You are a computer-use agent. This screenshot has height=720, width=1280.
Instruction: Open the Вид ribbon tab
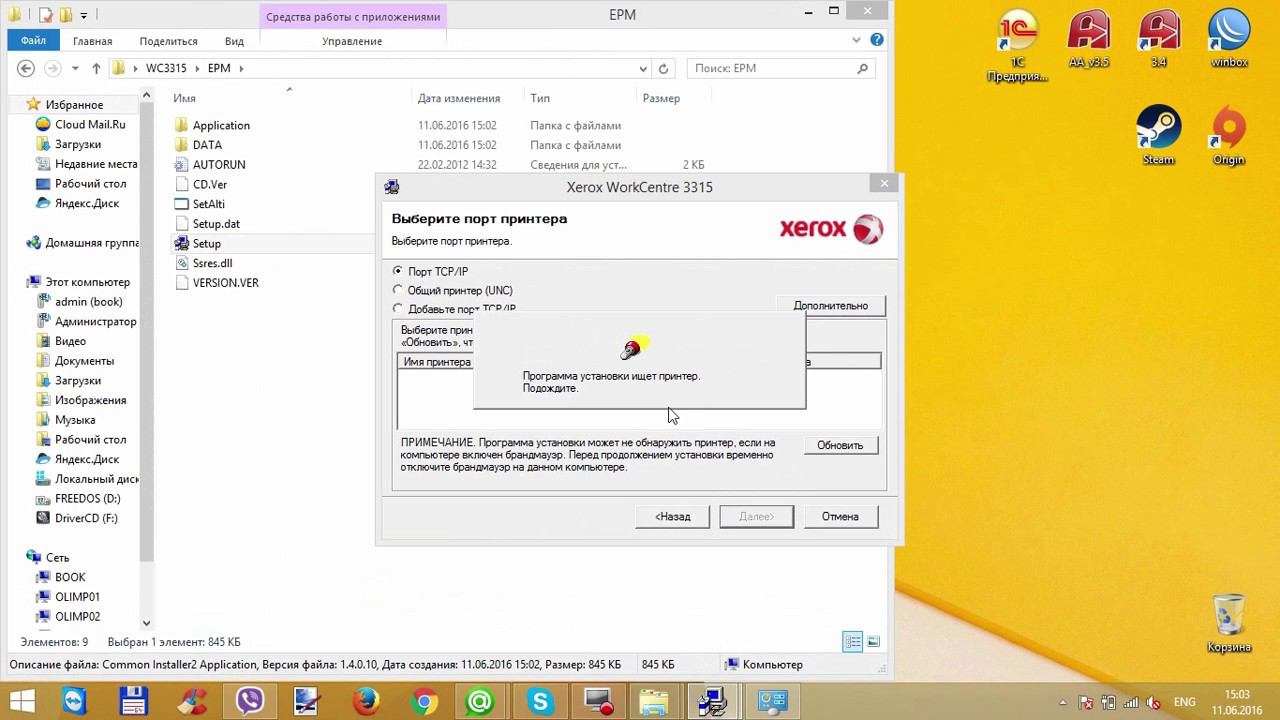click(x=234, y=41)
